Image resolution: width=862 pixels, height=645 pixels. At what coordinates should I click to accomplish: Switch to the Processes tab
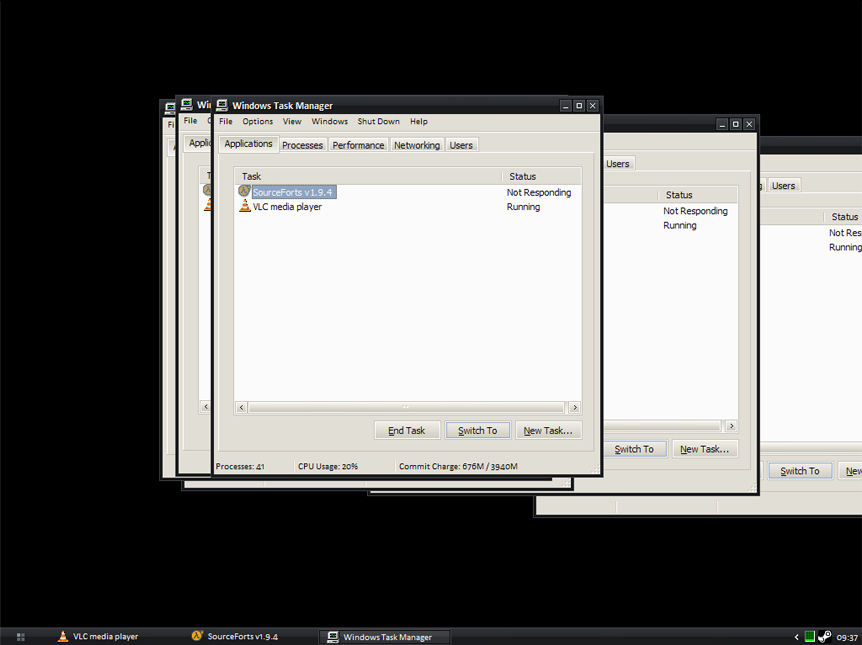(x=302, y=145)
